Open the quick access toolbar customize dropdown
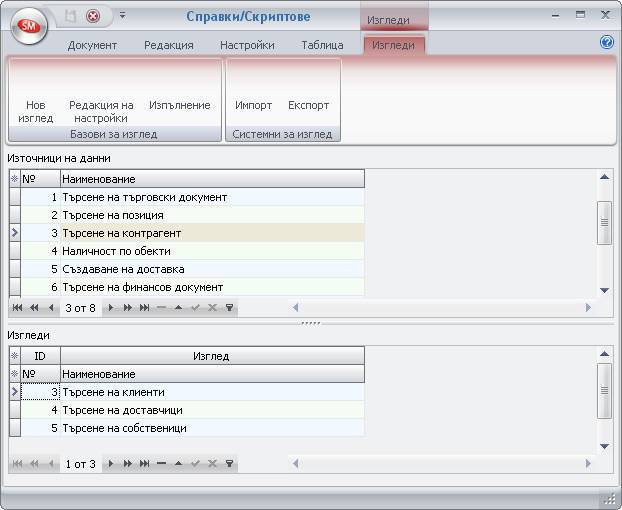The width and height of the screenshot is (622, 510). (x=123, y=15)
